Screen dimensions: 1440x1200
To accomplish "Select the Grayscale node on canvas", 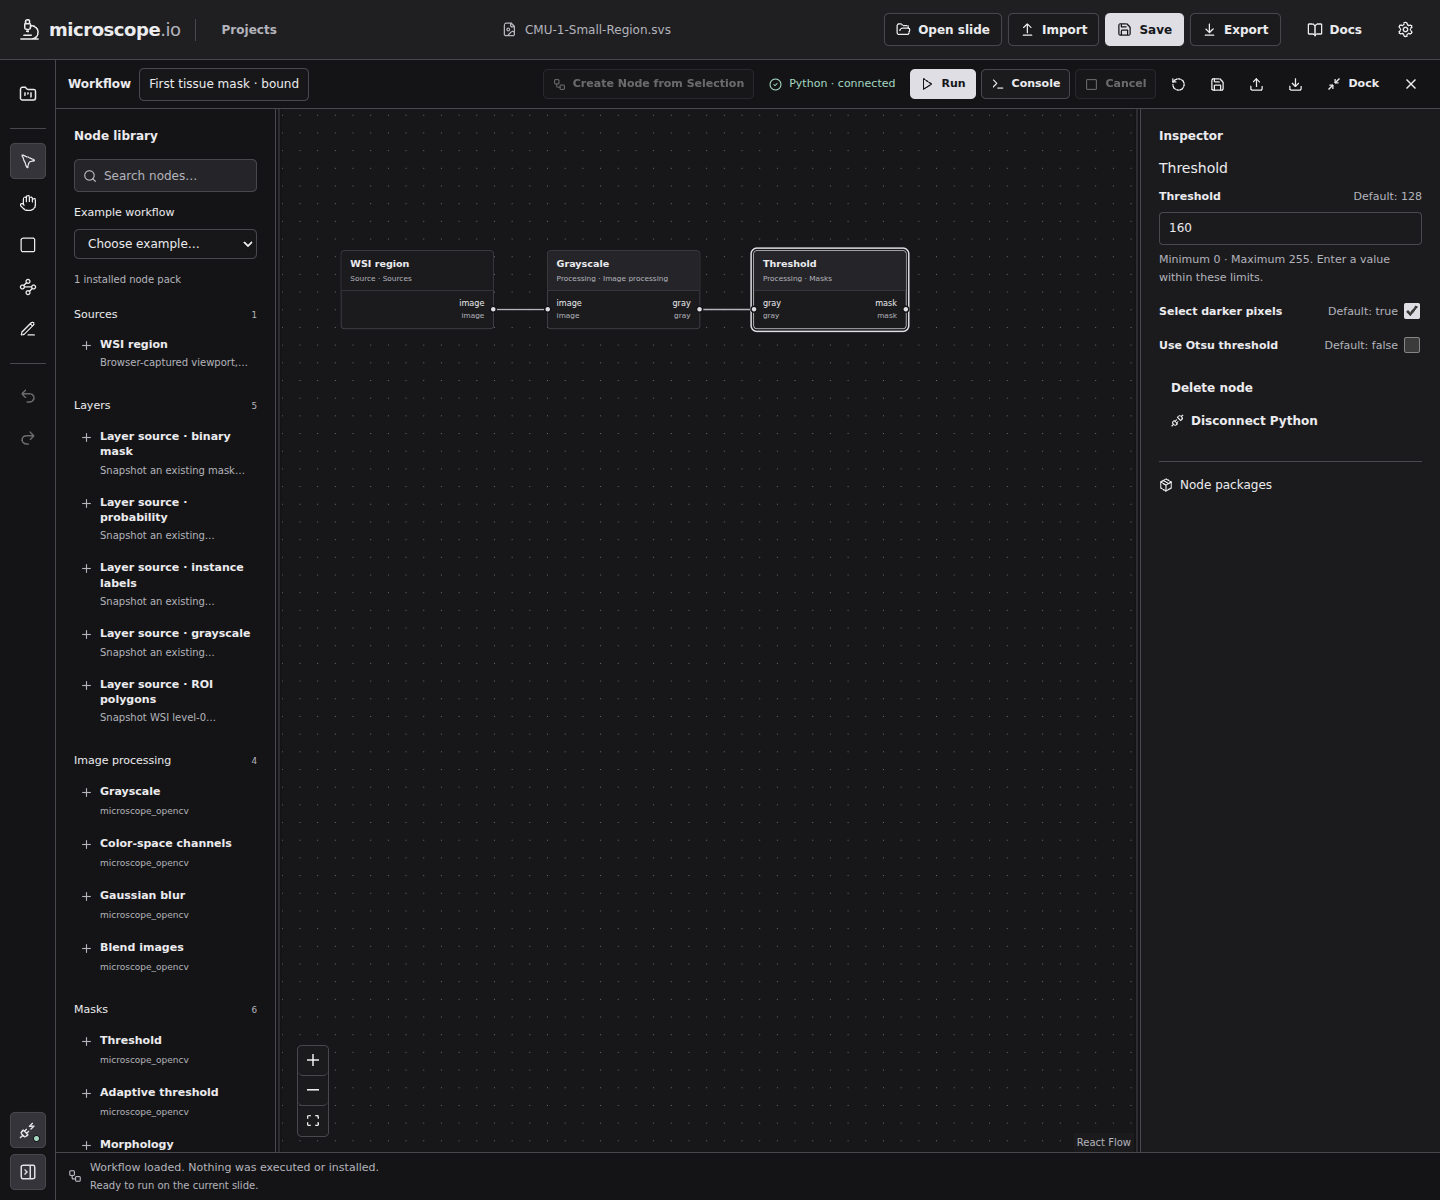I will [x=623, y=289].
